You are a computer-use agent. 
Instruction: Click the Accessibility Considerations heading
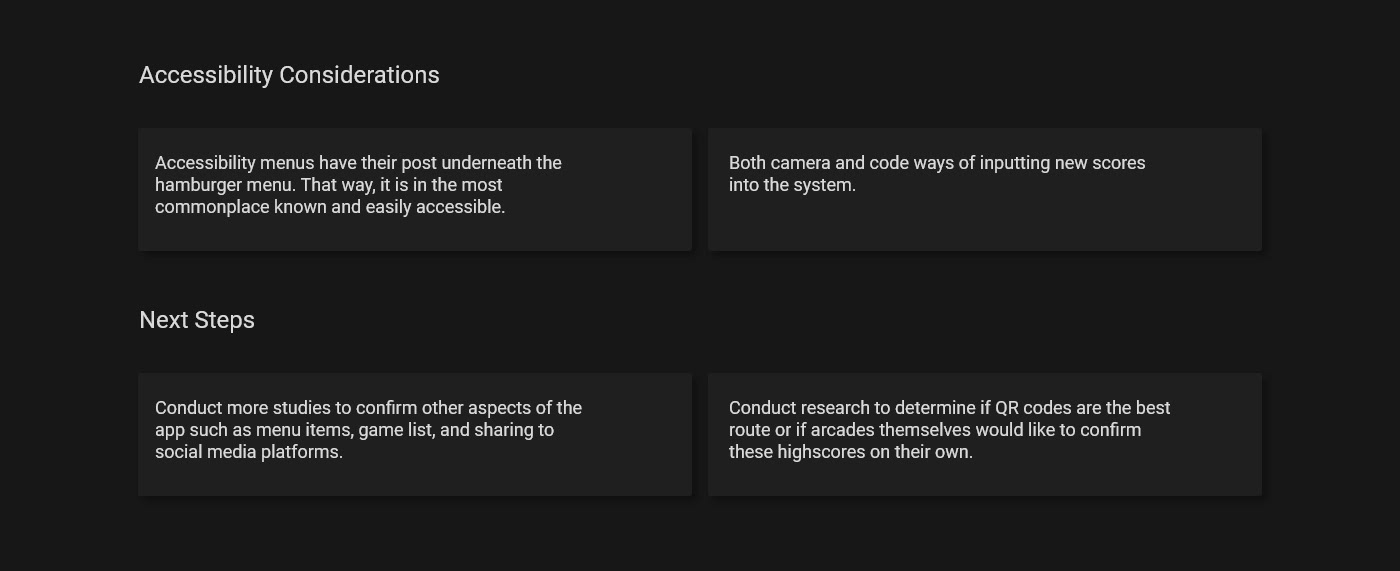click(x=289, y=75)
